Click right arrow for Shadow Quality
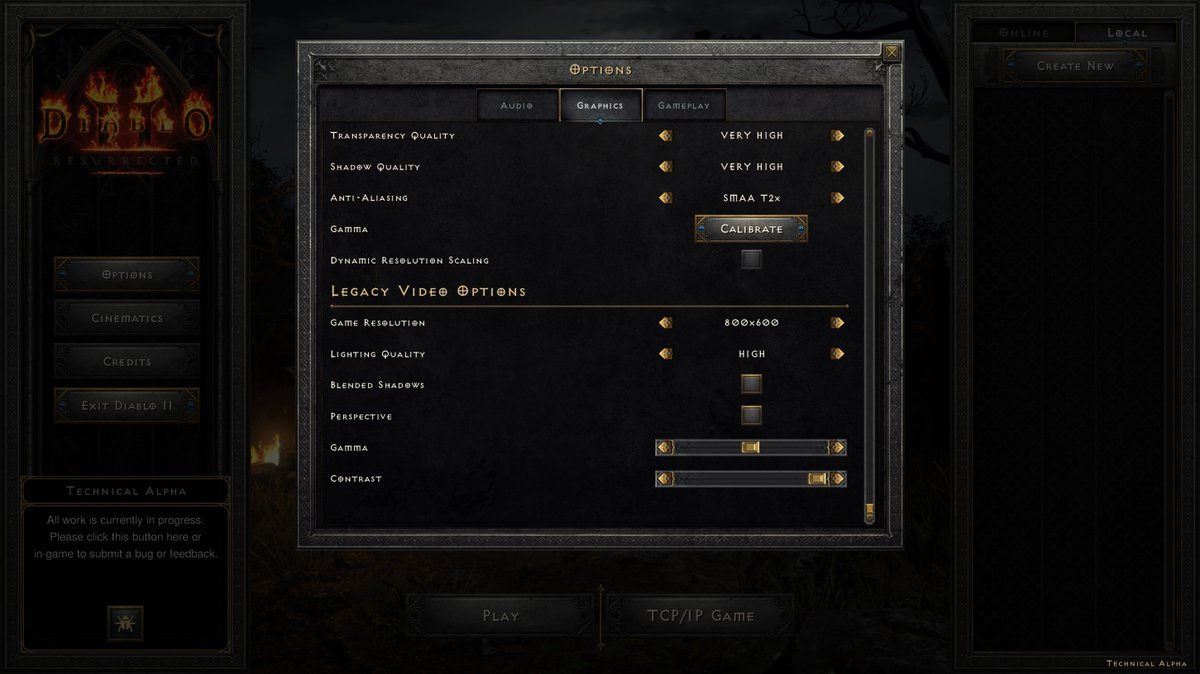This screenshot has width=1200, height=674. 837,167
